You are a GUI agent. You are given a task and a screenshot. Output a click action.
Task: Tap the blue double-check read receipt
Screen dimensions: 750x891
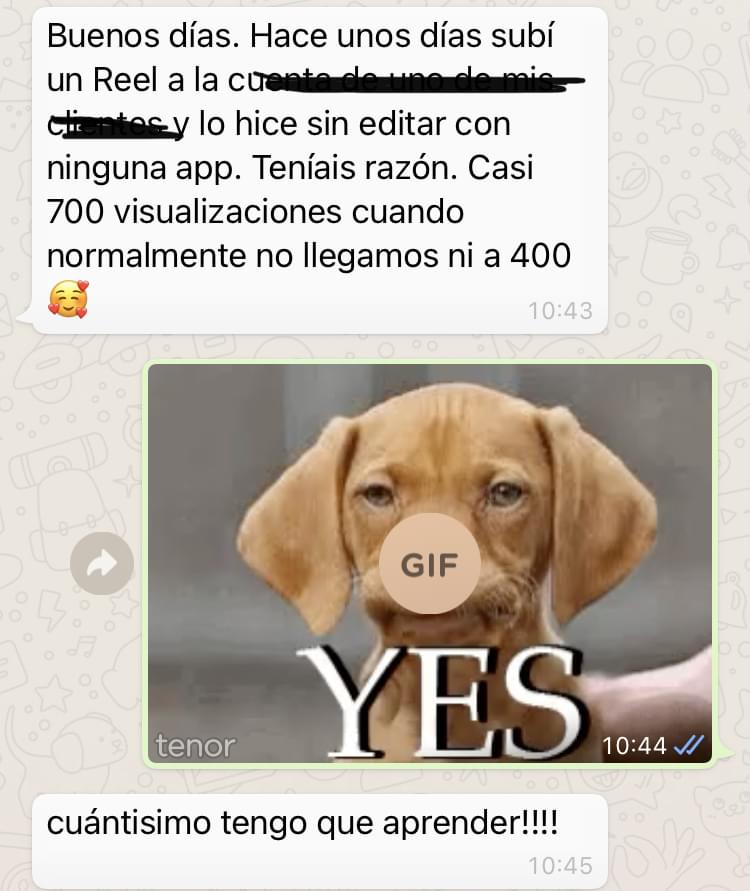[688, 744]
